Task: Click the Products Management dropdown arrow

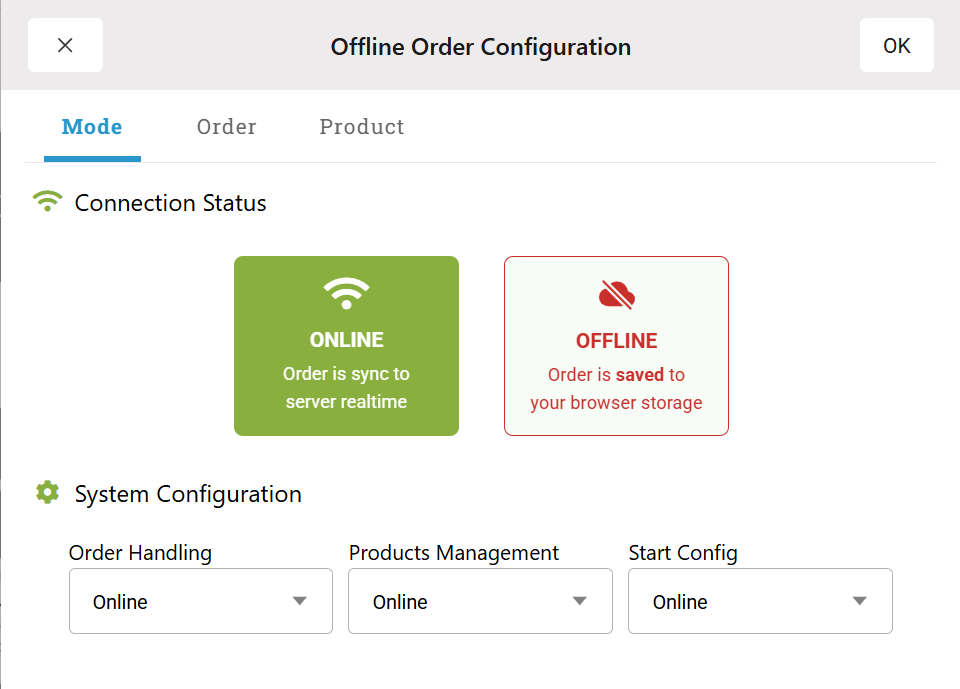Action: click(x=579, y=601)
